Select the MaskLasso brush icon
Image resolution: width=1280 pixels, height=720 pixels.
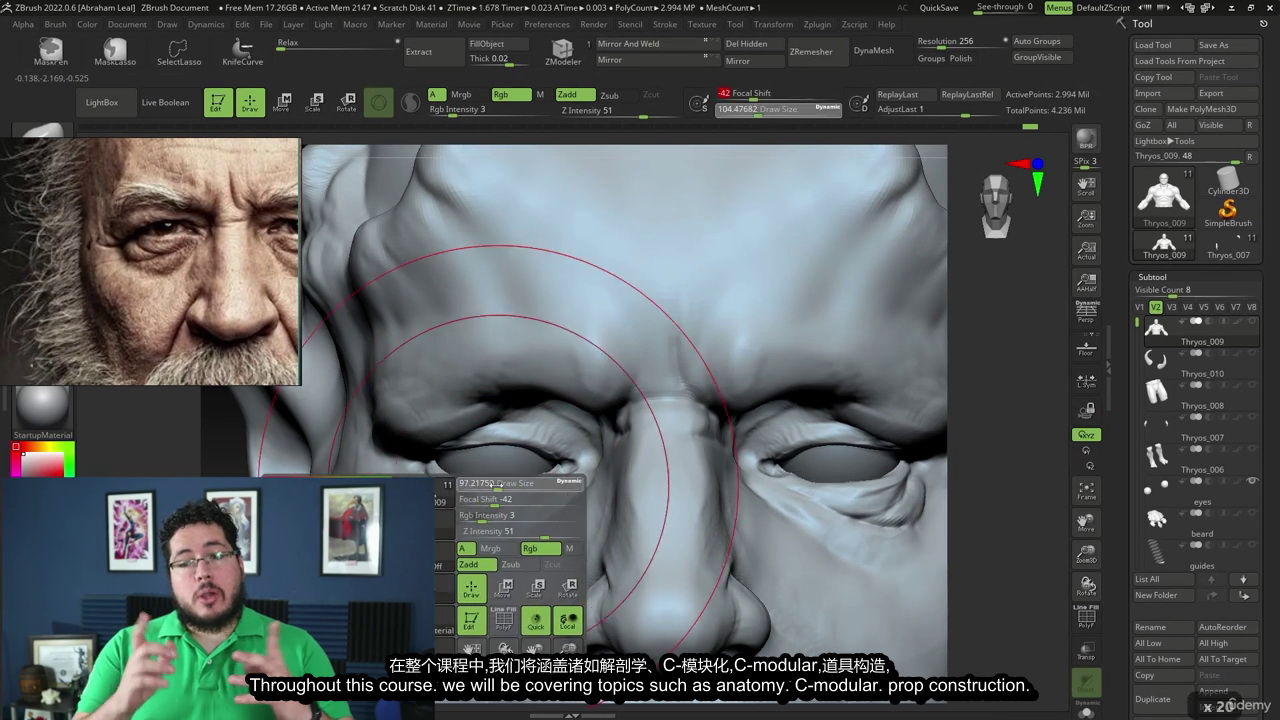tap(115, 51)
